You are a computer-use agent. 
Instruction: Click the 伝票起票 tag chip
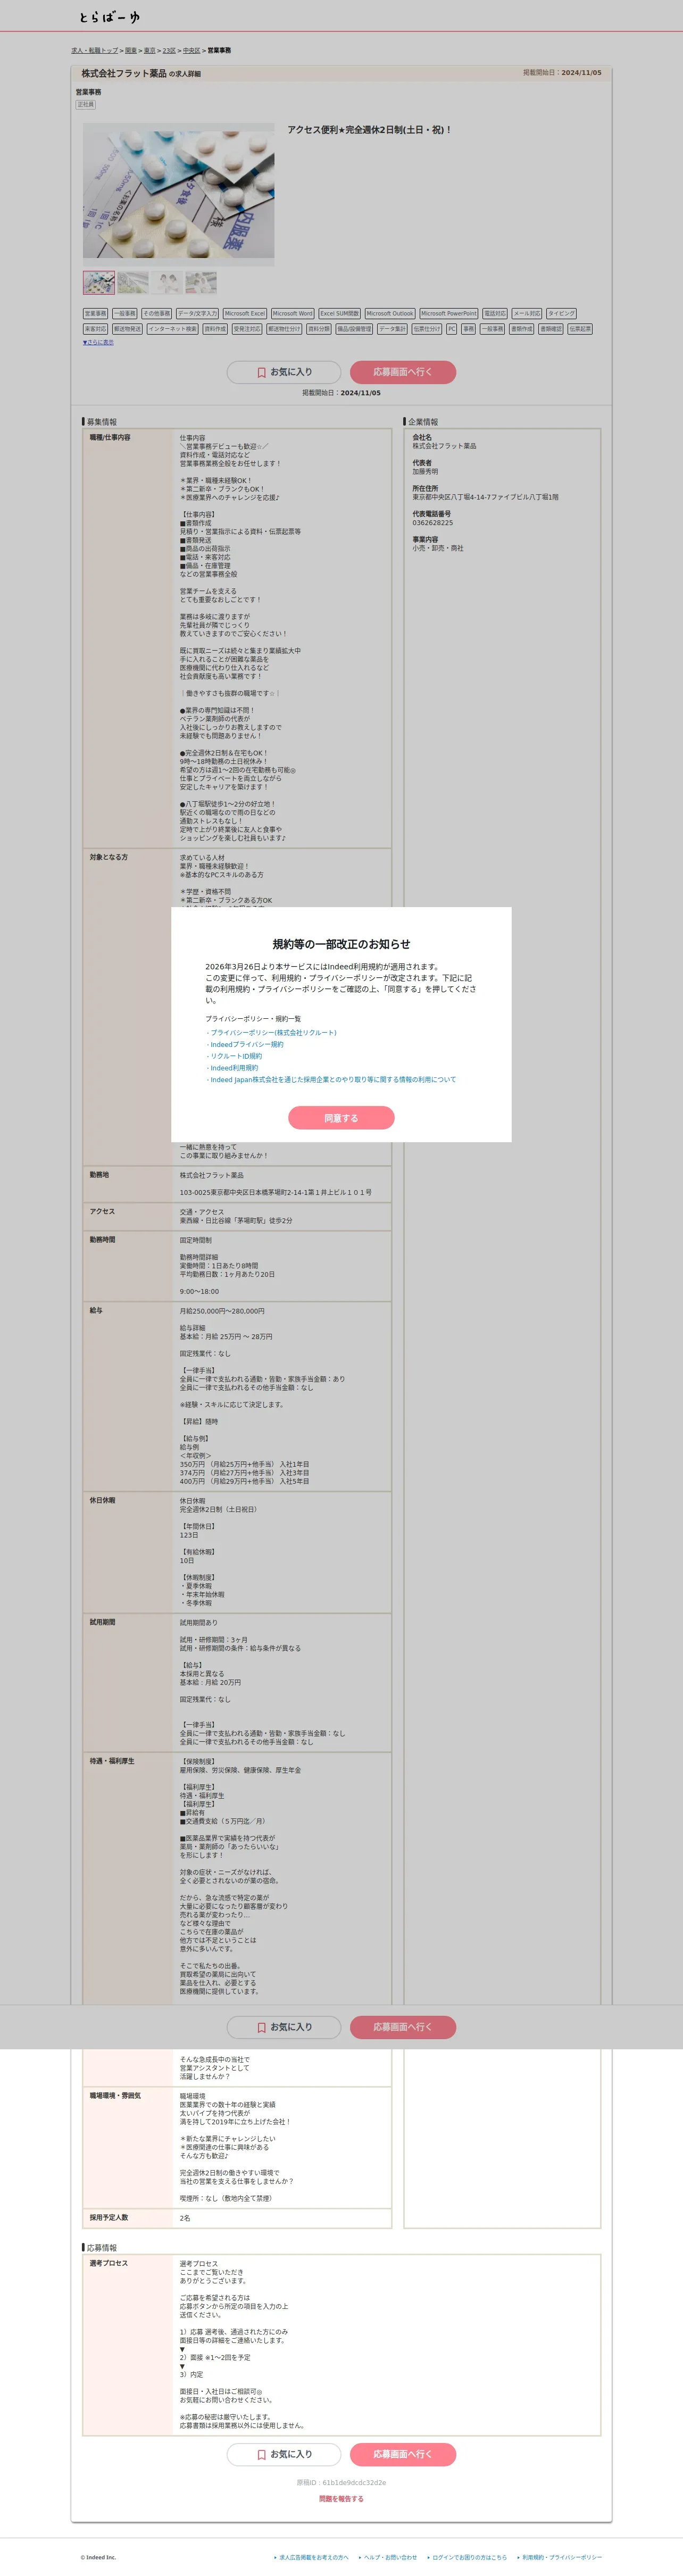click(x=580, y=329)
